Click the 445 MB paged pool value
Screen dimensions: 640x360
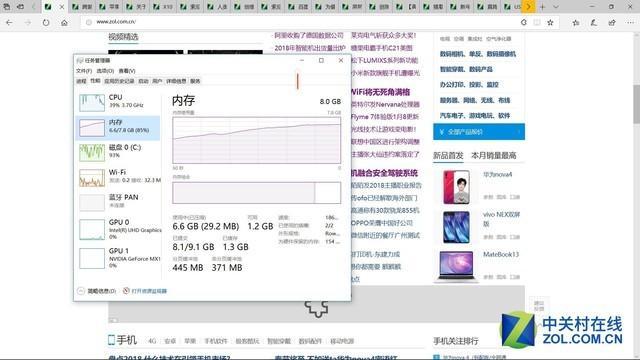click(x=188, y=268)
